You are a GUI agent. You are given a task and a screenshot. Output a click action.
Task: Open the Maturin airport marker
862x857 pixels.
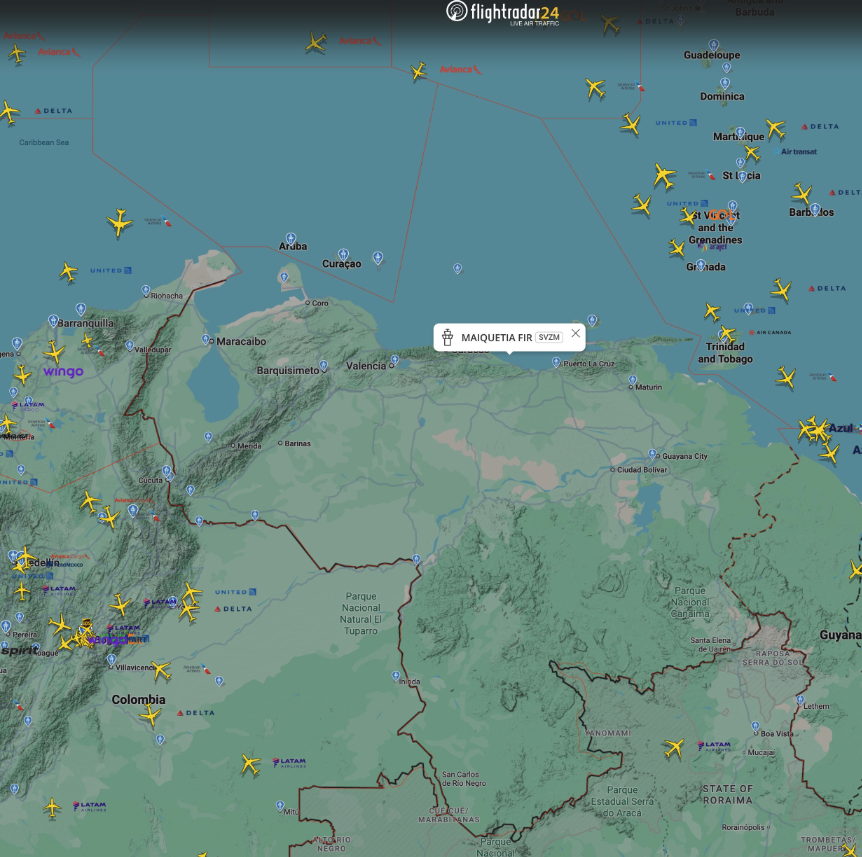633,379
